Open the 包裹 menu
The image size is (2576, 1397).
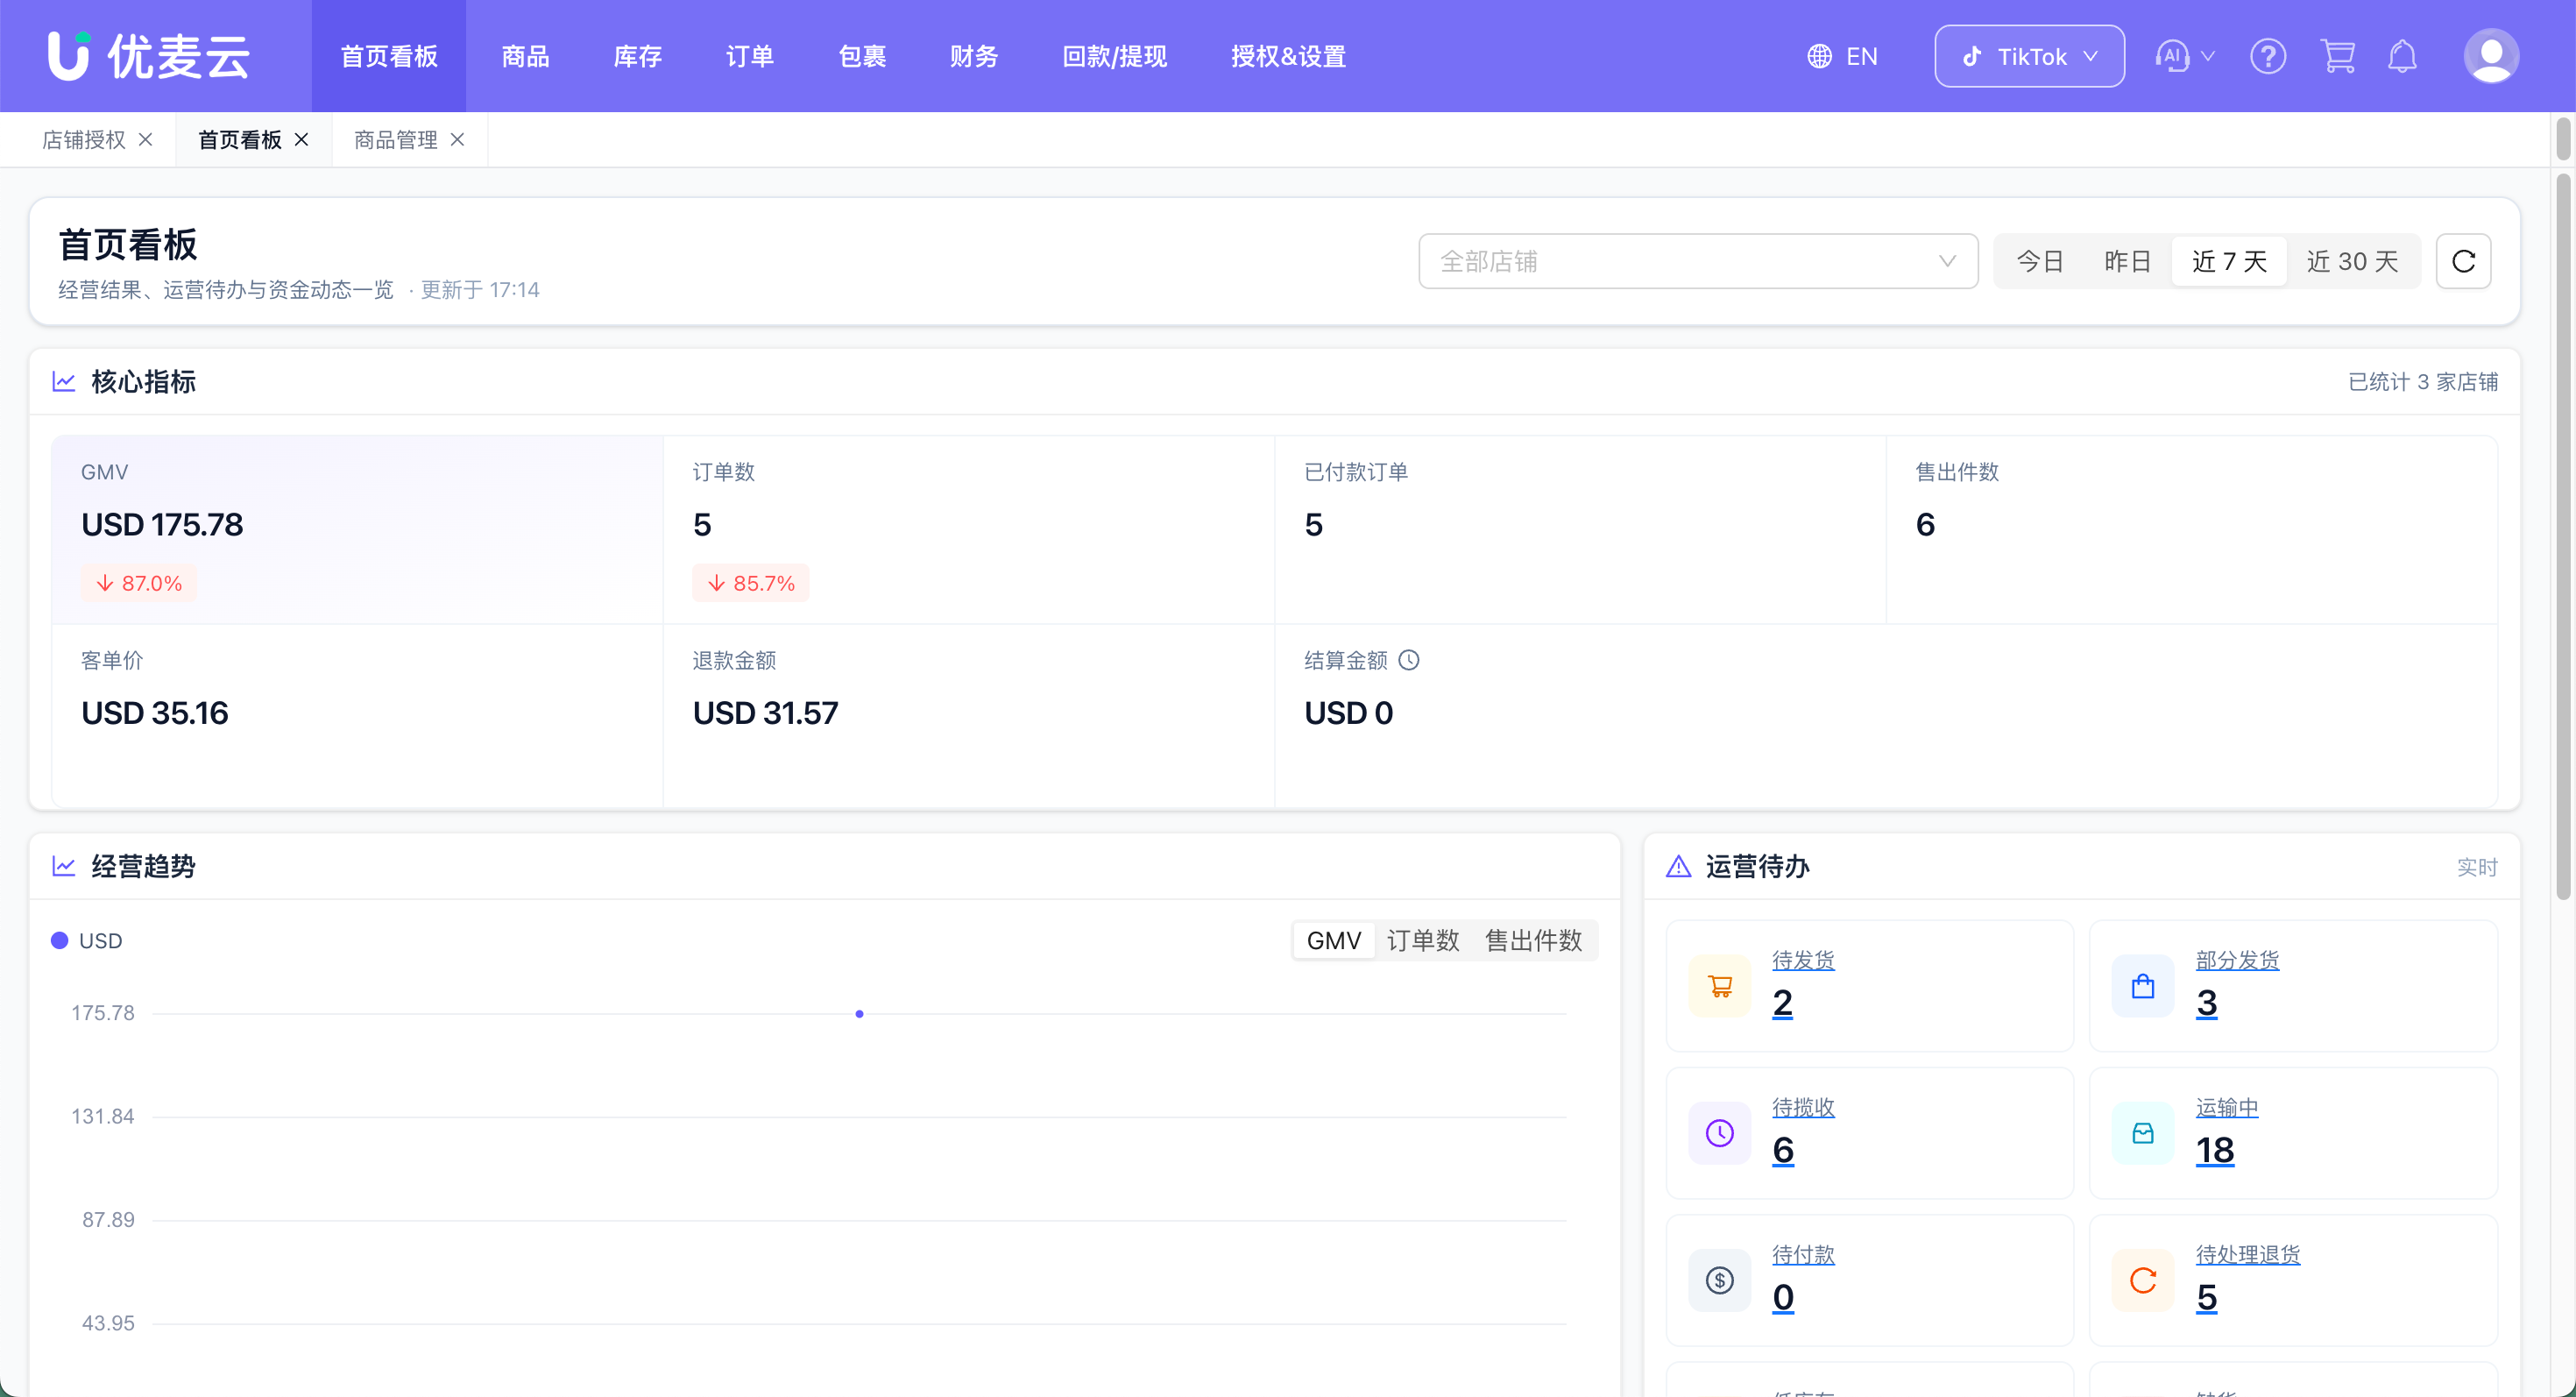point(863,56)
